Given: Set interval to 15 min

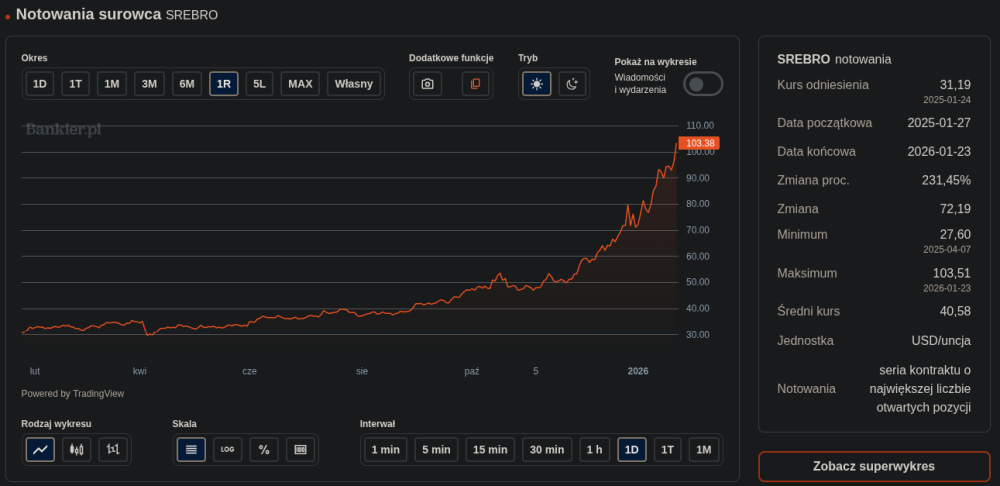Looking at the screenshot, I should point(490,450).
